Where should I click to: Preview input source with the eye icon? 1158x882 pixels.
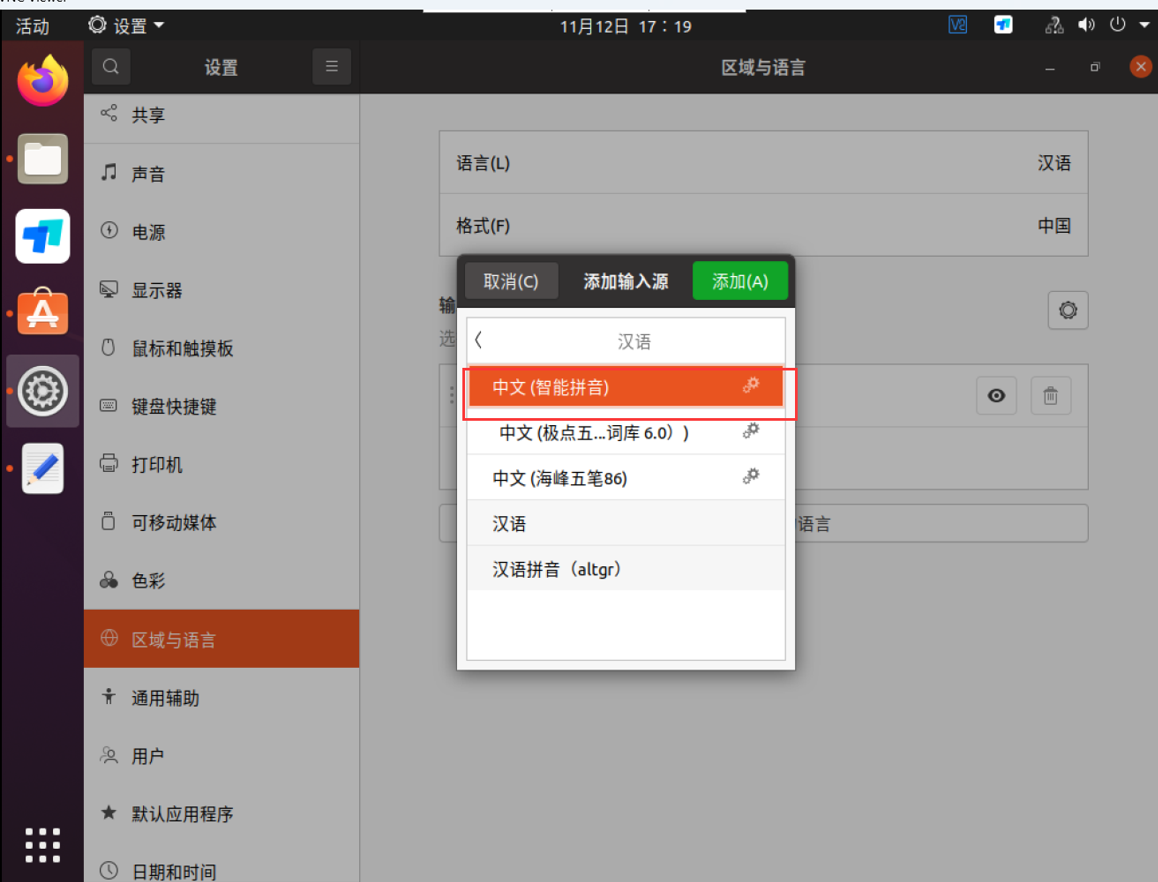pyautogui.click(x=996, y=395)
